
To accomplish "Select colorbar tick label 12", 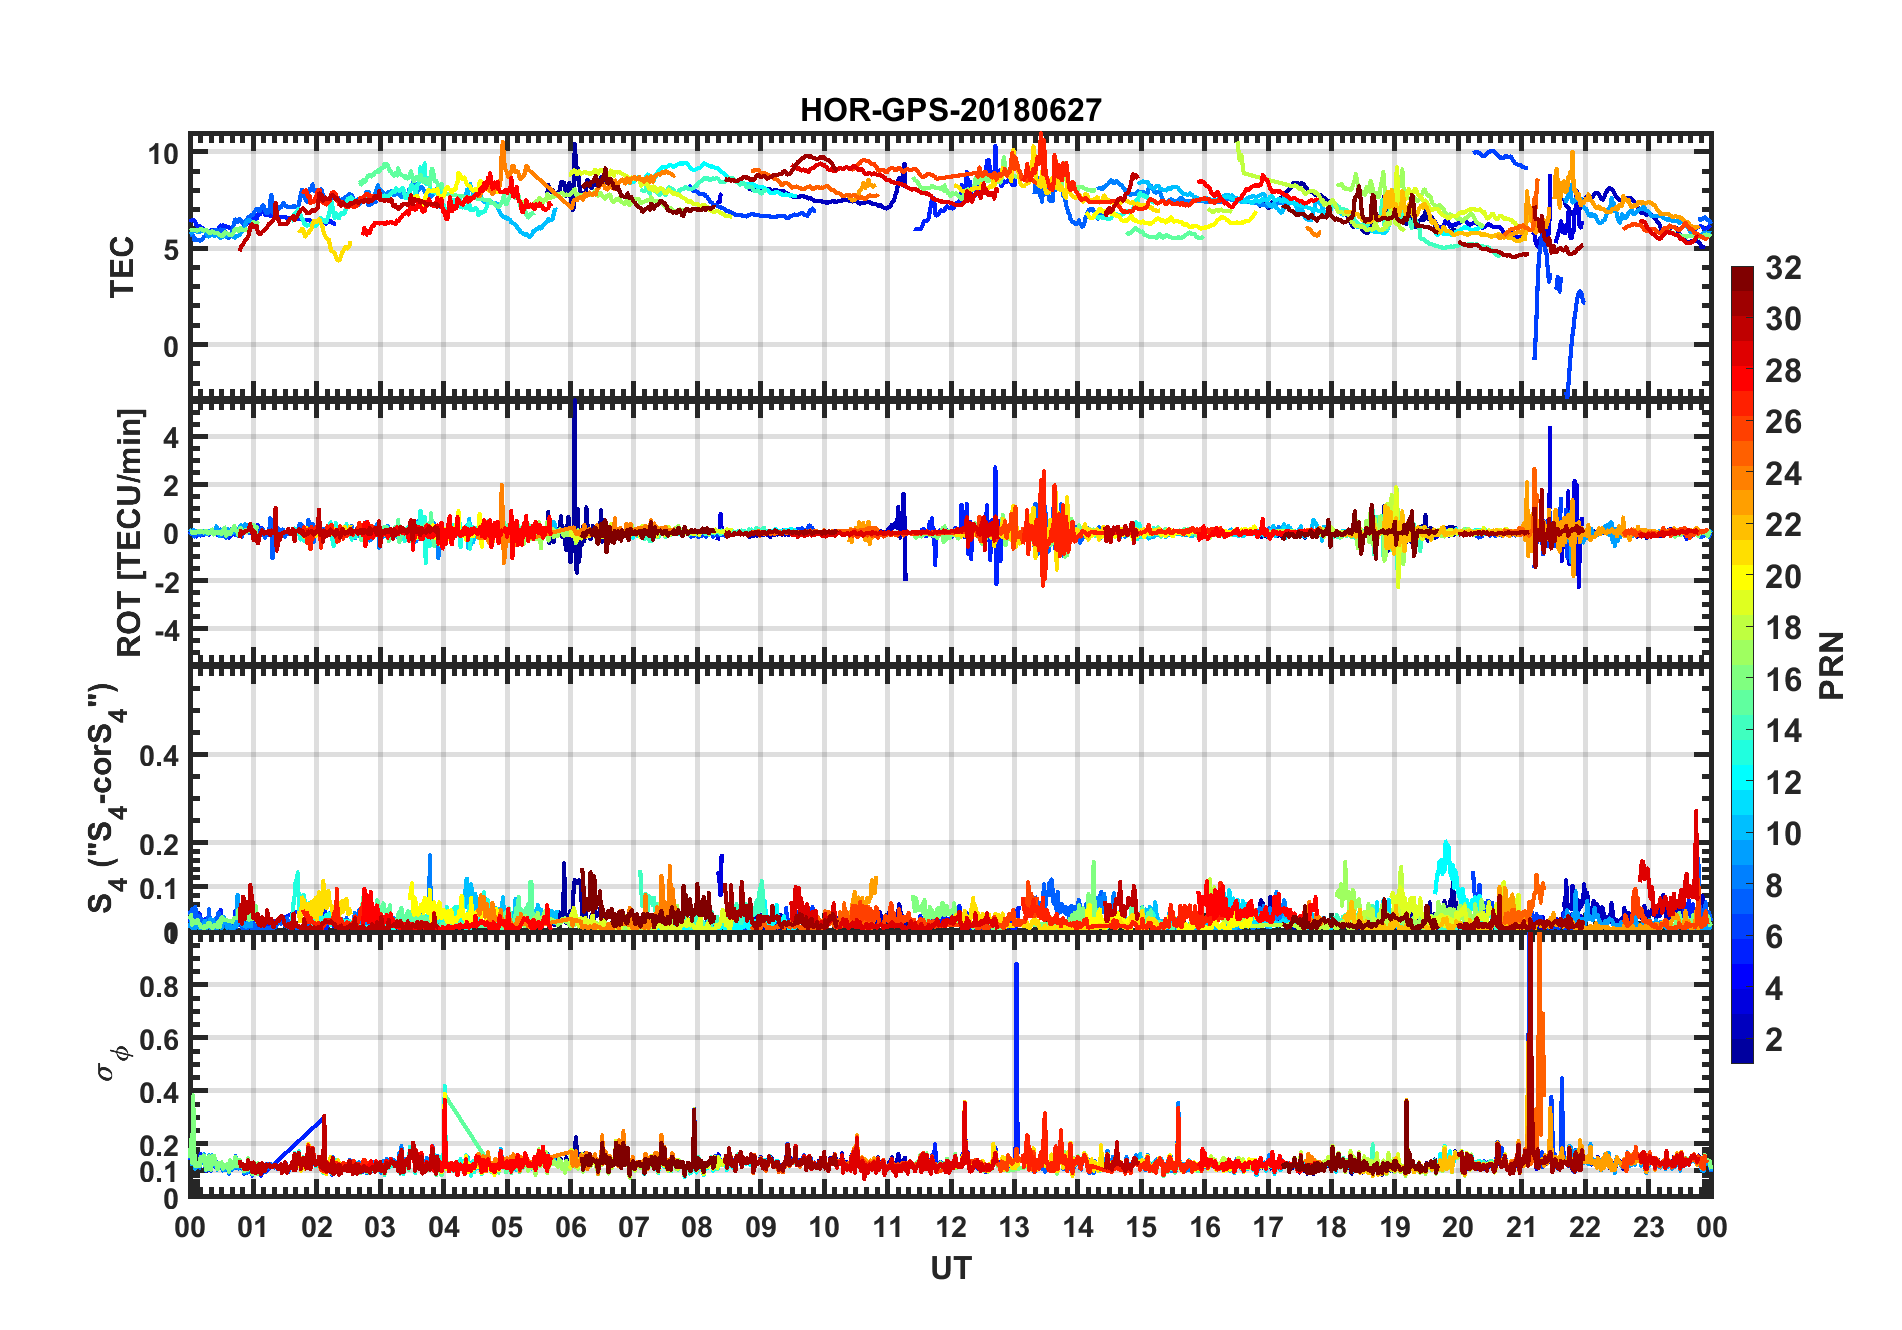I will 1783,782.
